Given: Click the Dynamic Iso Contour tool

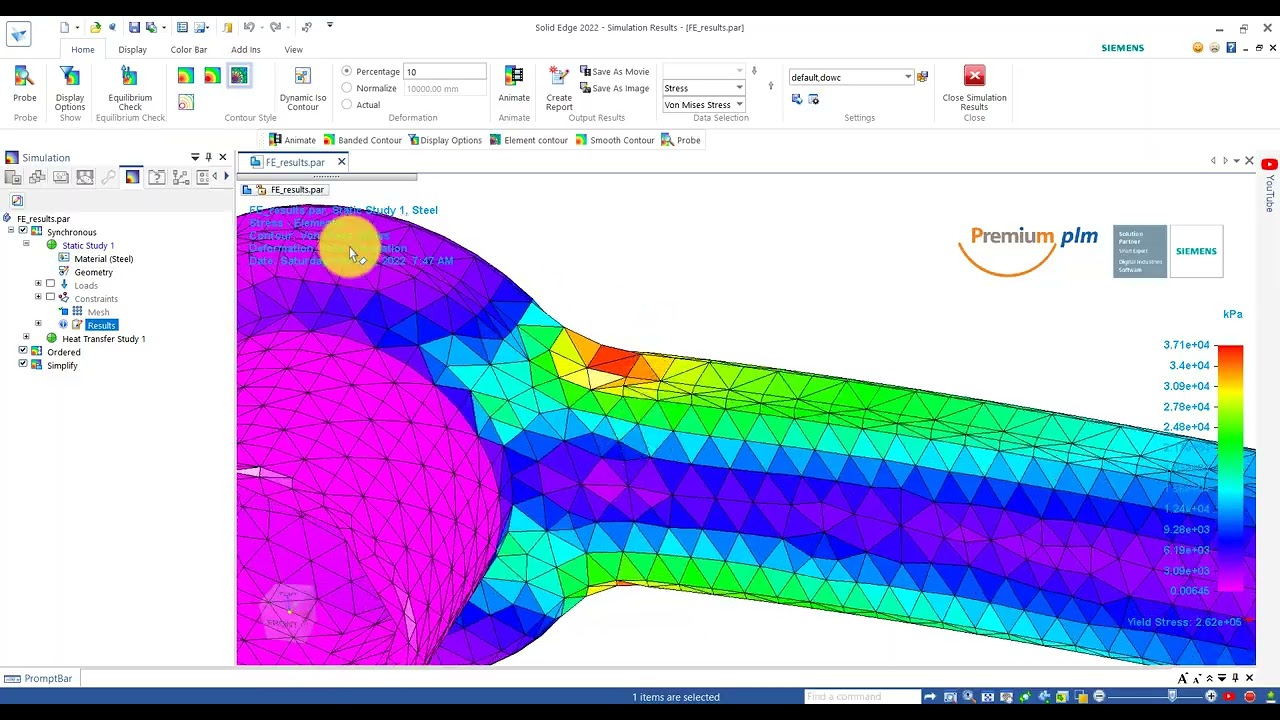Looking at the screenshot, I should coord(302,88).
